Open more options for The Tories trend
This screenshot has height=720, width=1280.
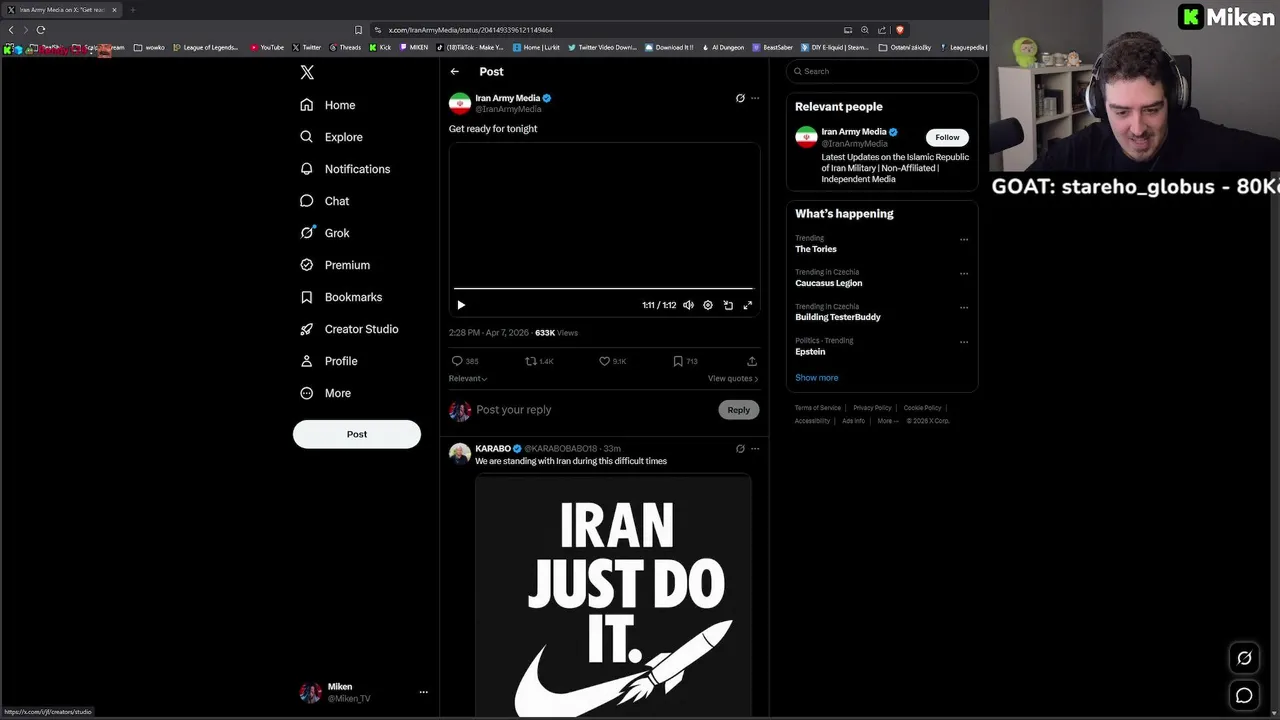(964, 240)
